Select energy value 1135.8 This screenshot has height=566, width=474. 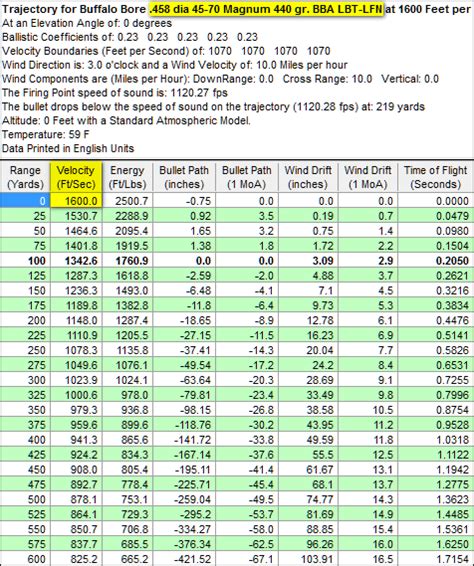point(127,350)
